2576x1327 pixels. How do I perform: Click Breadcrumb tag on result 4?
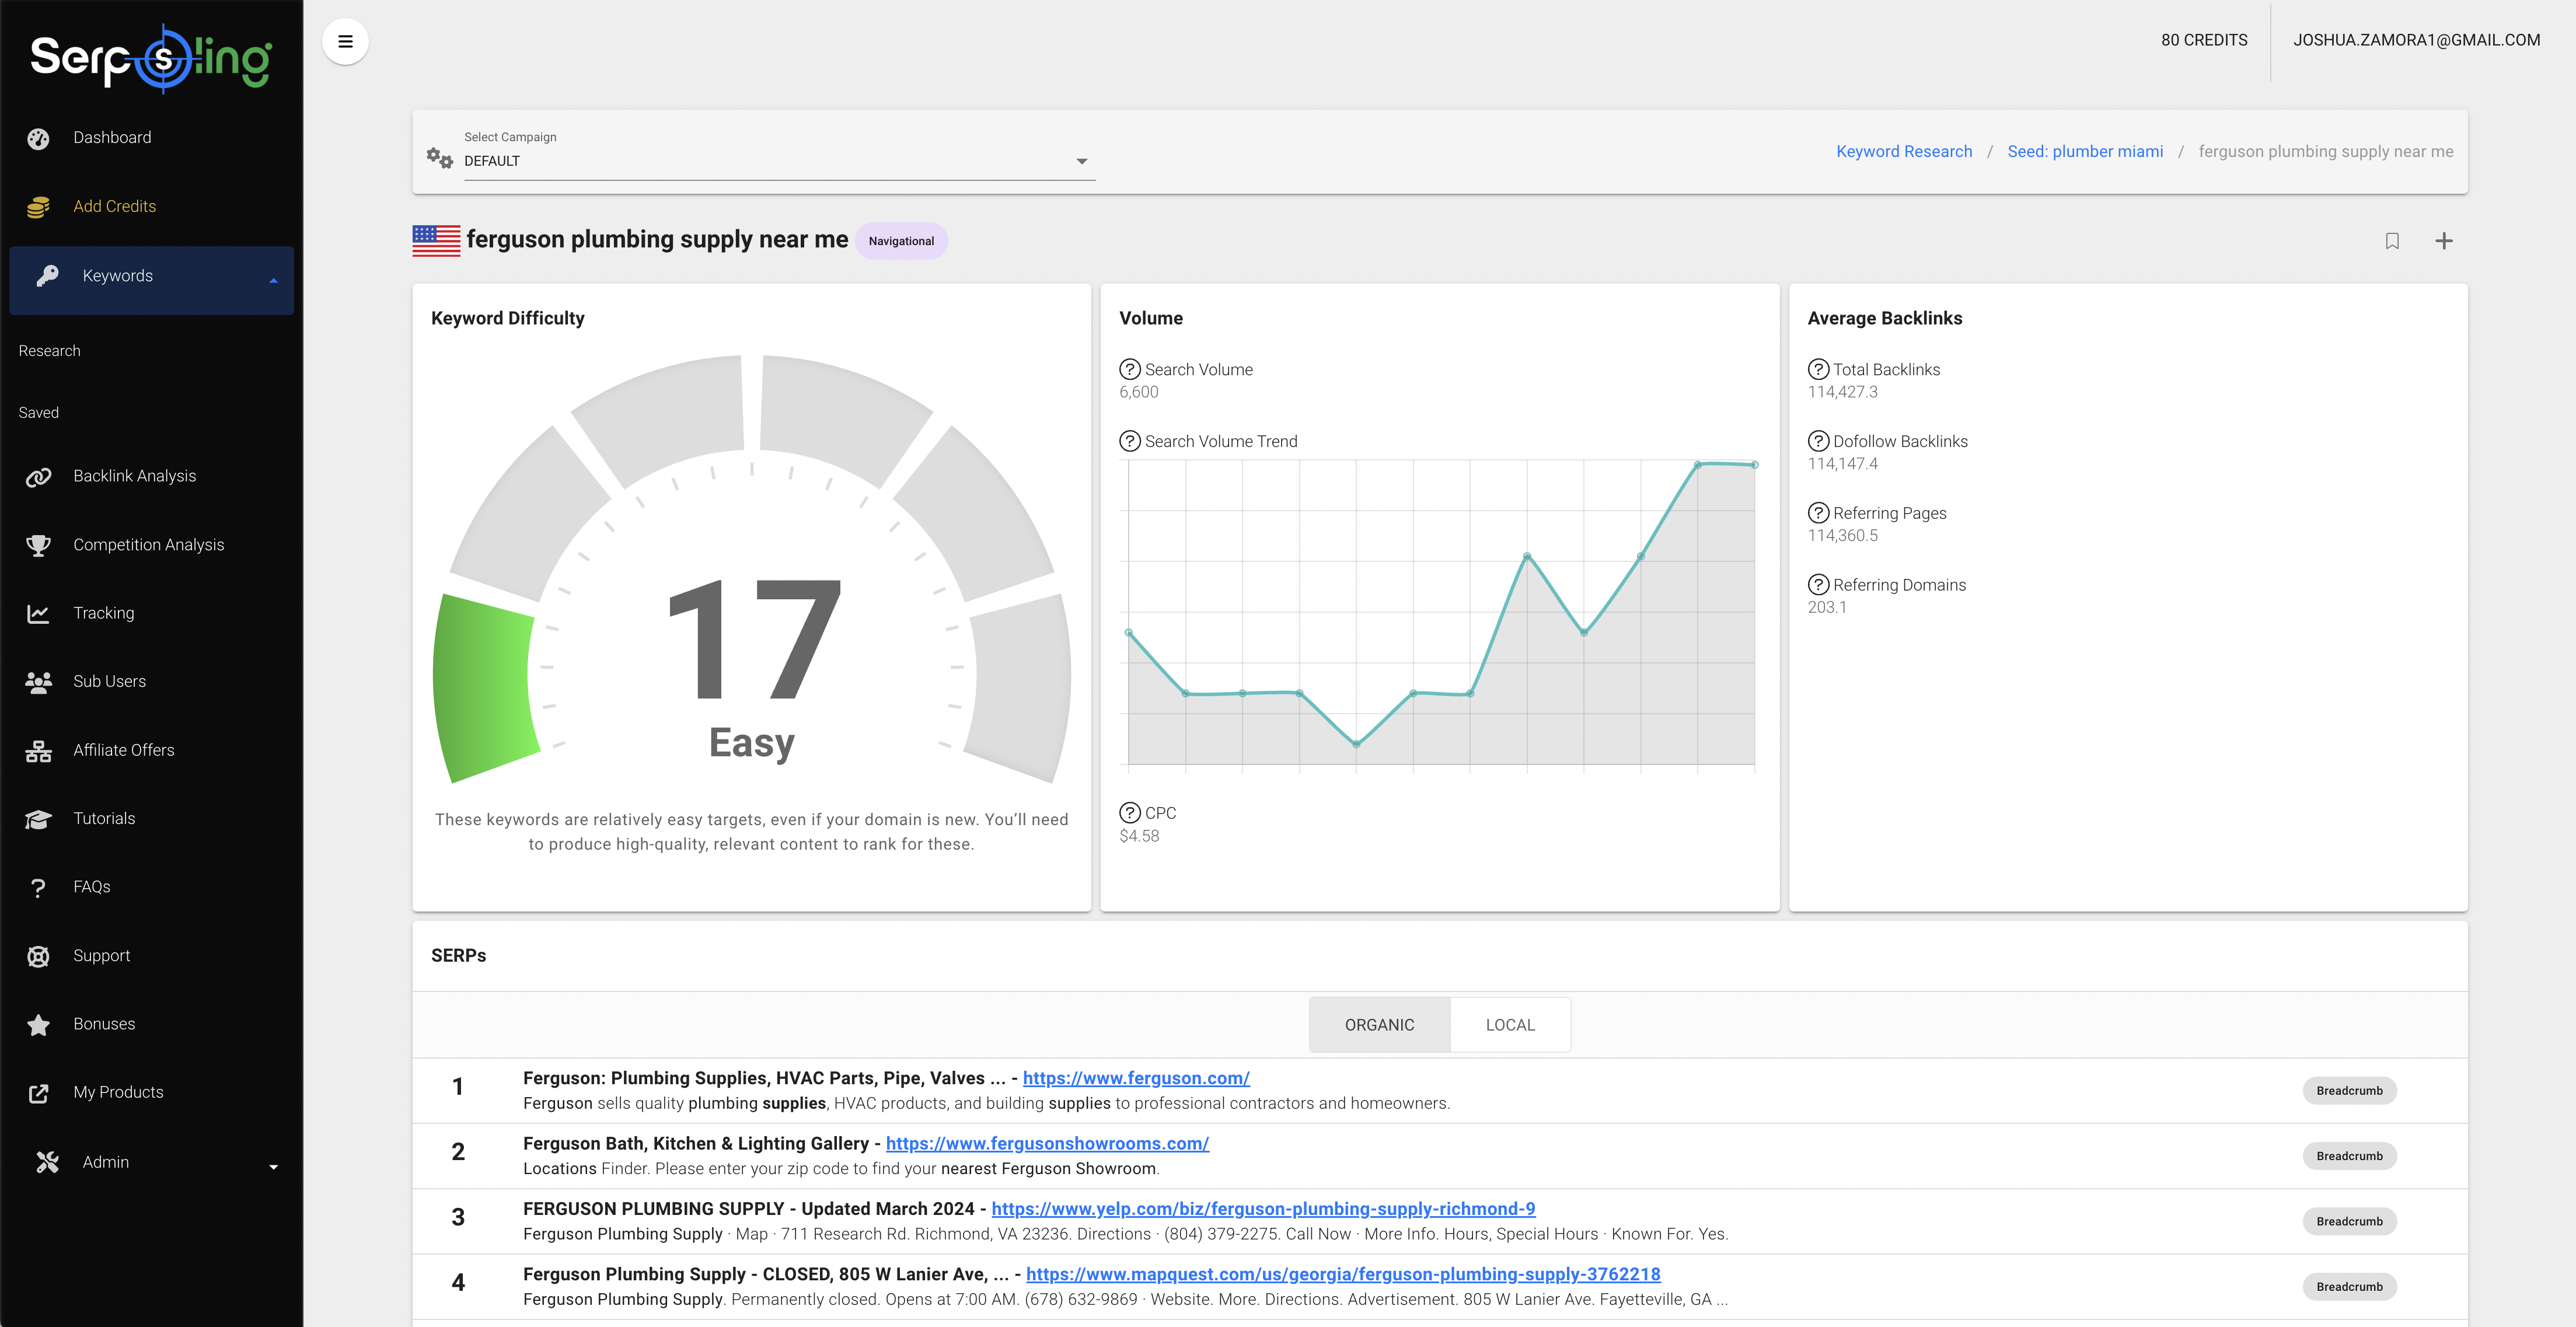click(2349, 1287)
